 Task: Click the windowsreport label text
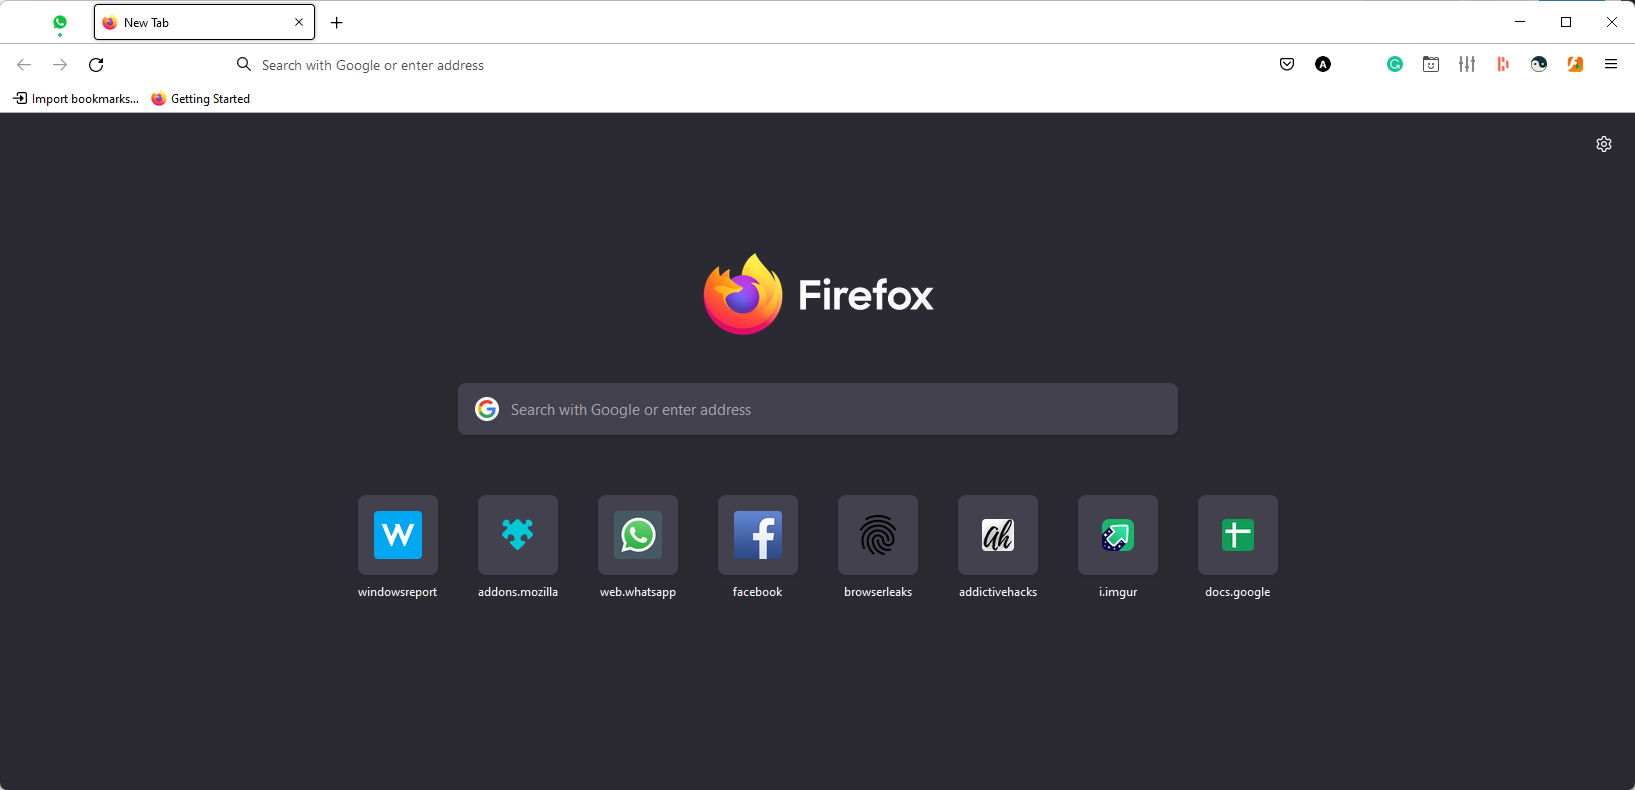click(398, 592)
